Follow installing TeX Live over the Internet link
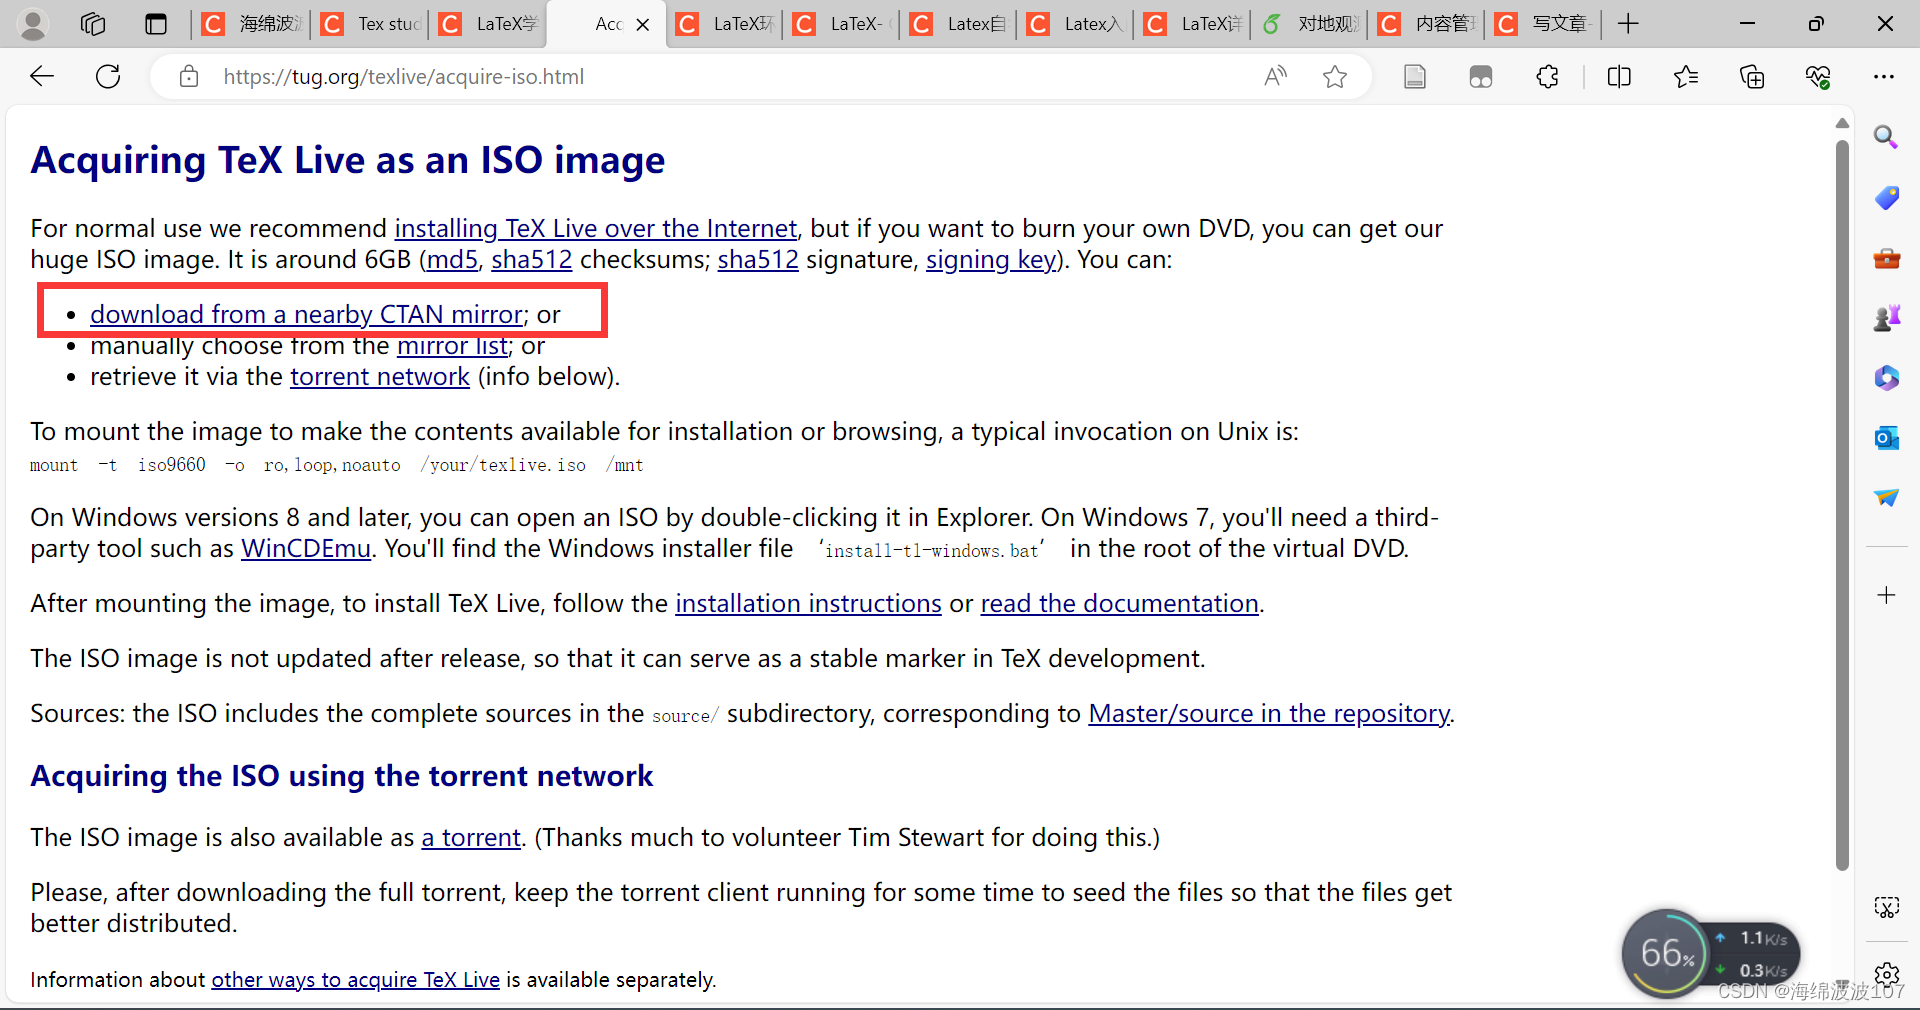The height and width of the screenshot is (1010, 1920). click(596, 229)
